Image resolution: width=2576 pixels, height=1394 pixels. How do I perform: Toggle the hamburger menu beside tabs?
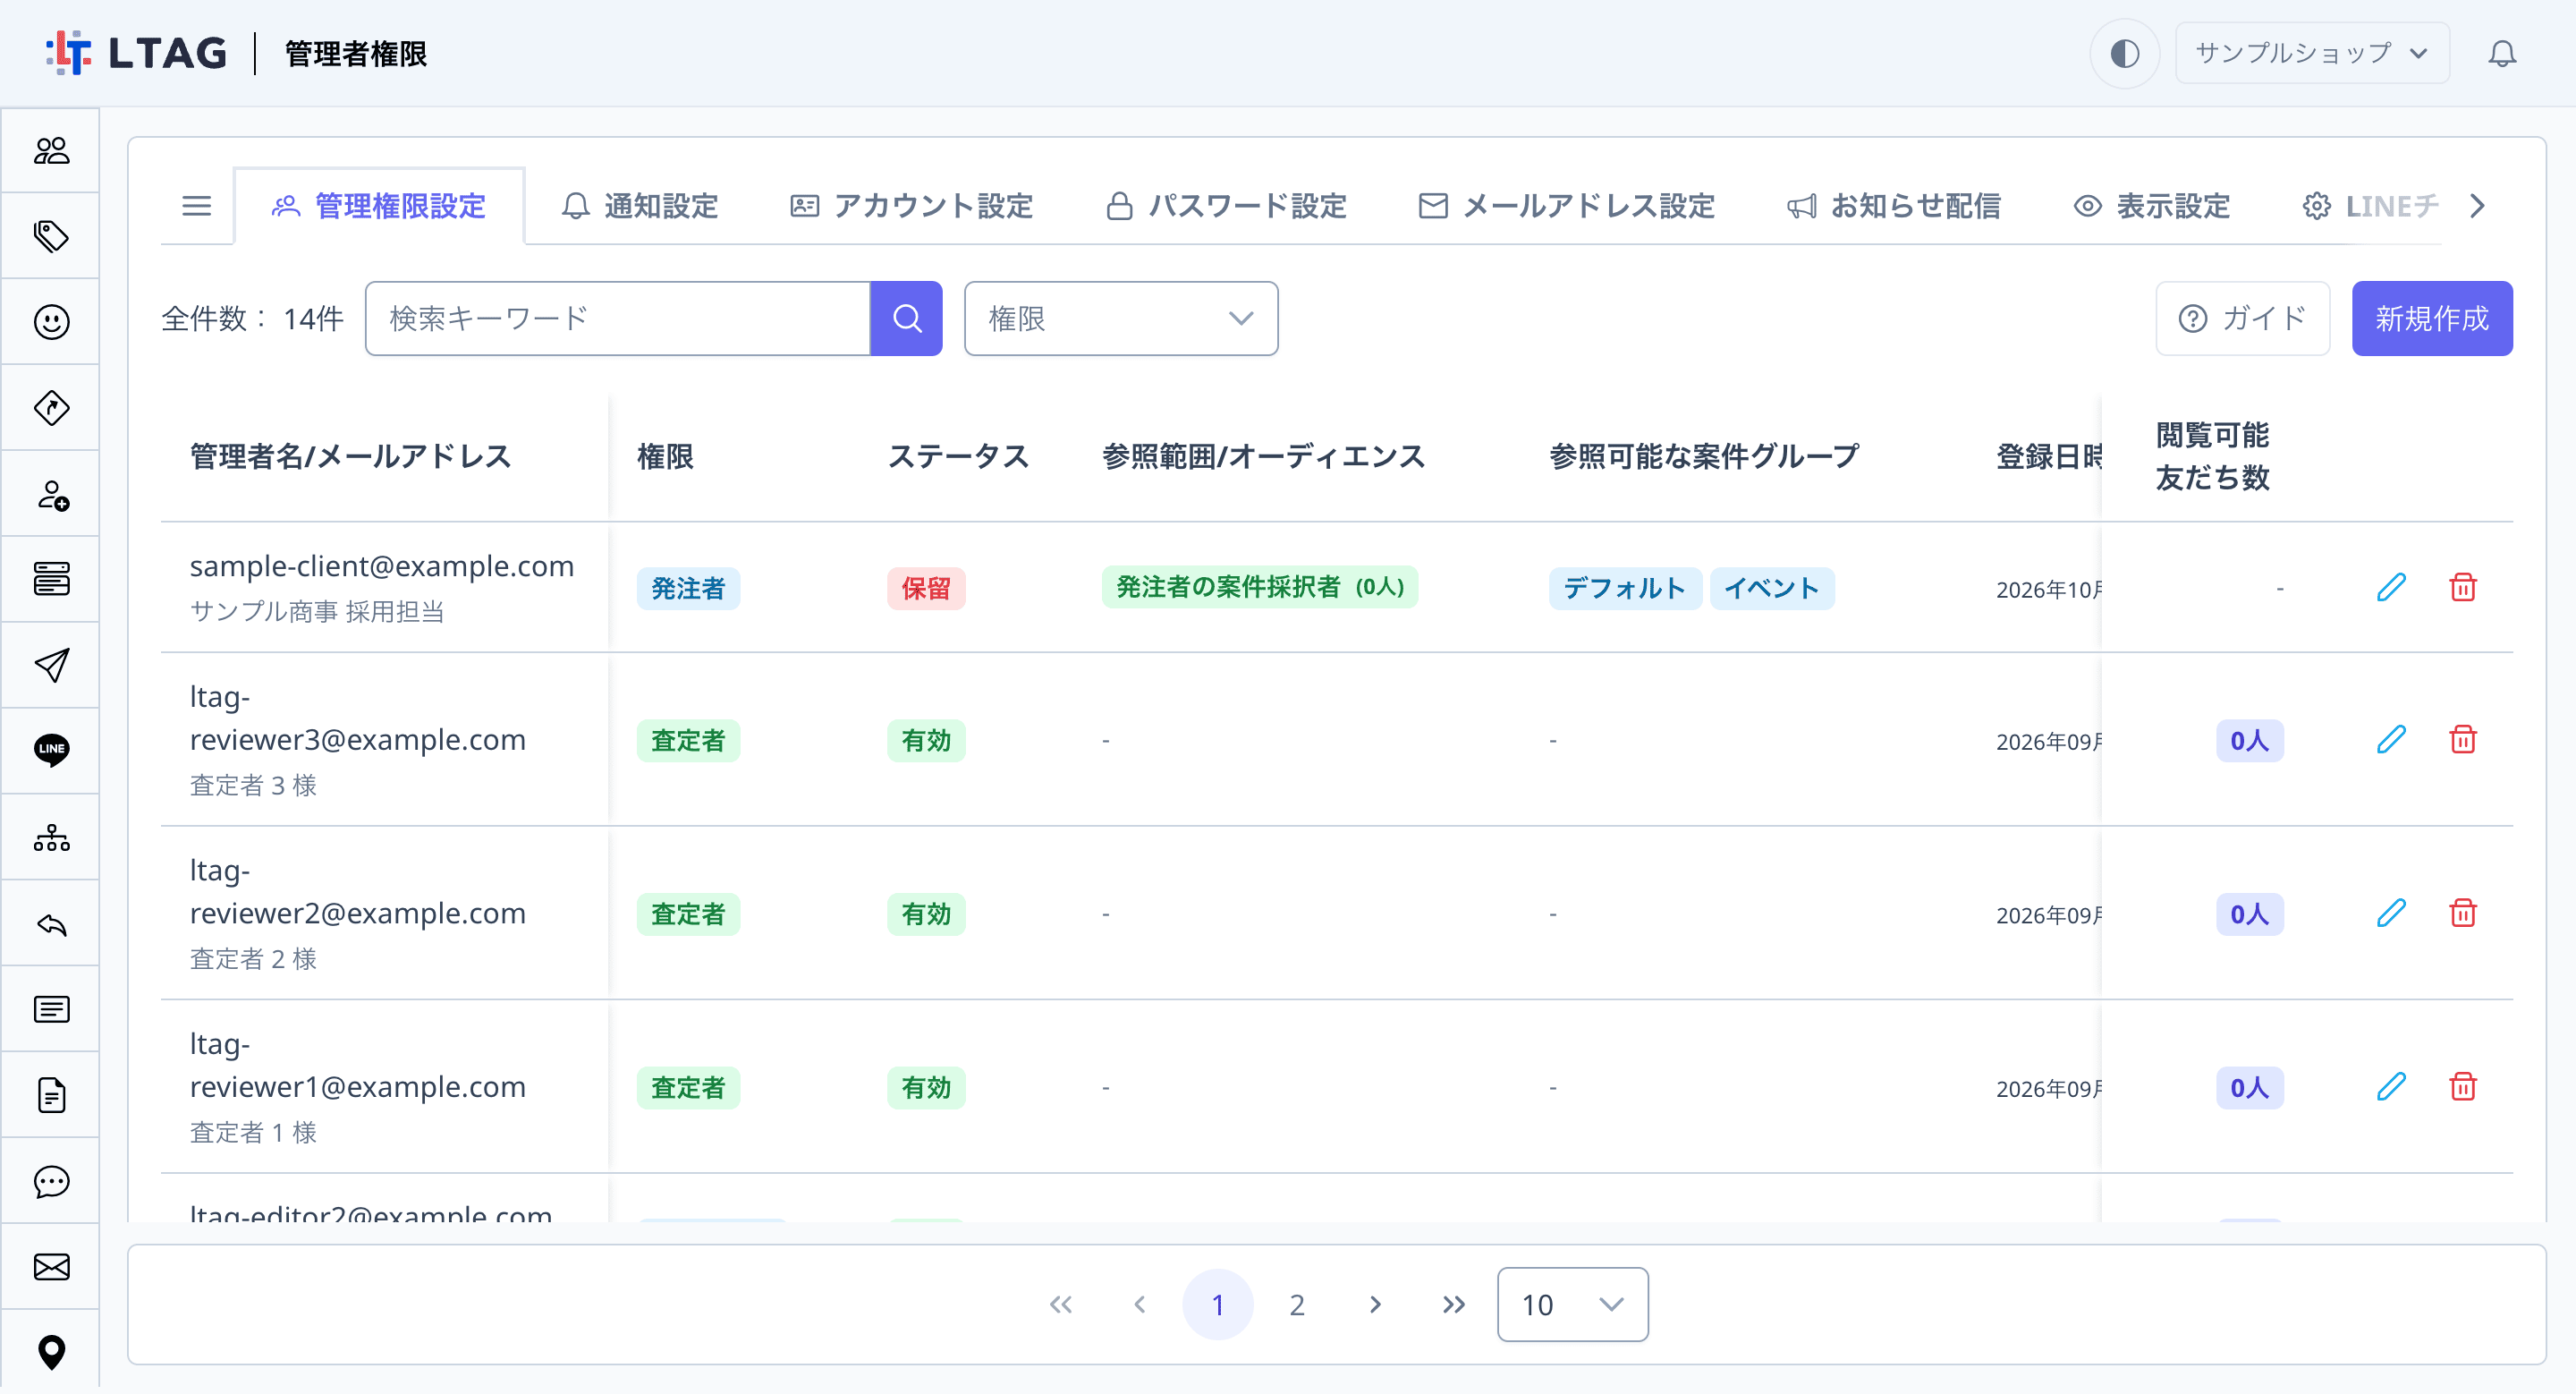pos(196,206)
